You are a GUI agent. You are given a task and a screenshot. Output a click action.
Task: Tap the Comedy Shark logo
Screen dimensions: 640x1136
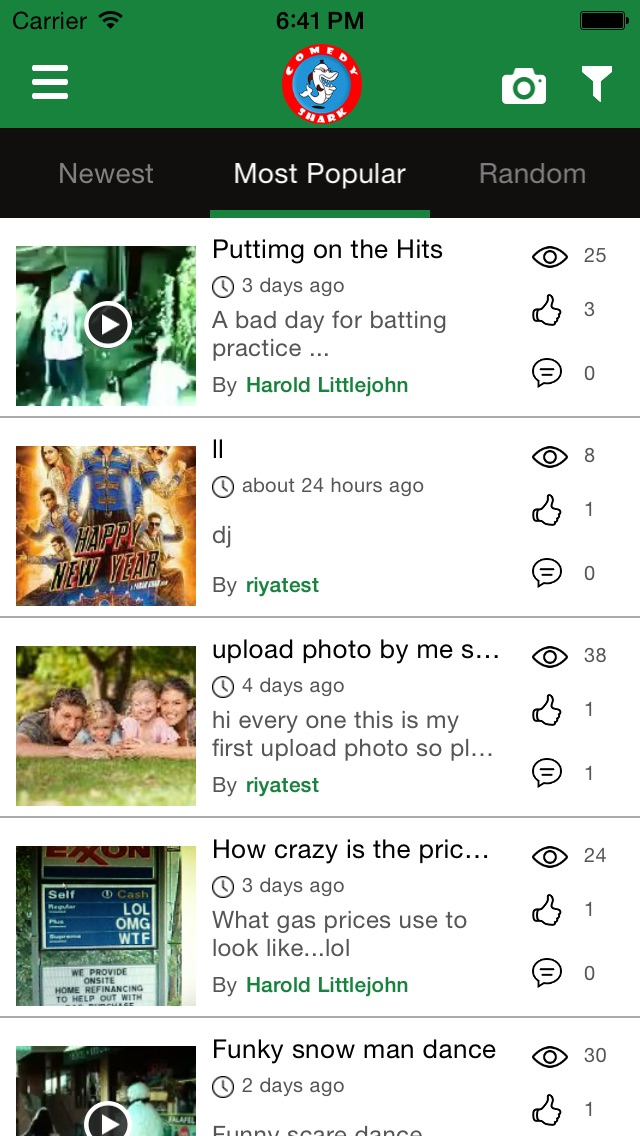tap(321, 85)
